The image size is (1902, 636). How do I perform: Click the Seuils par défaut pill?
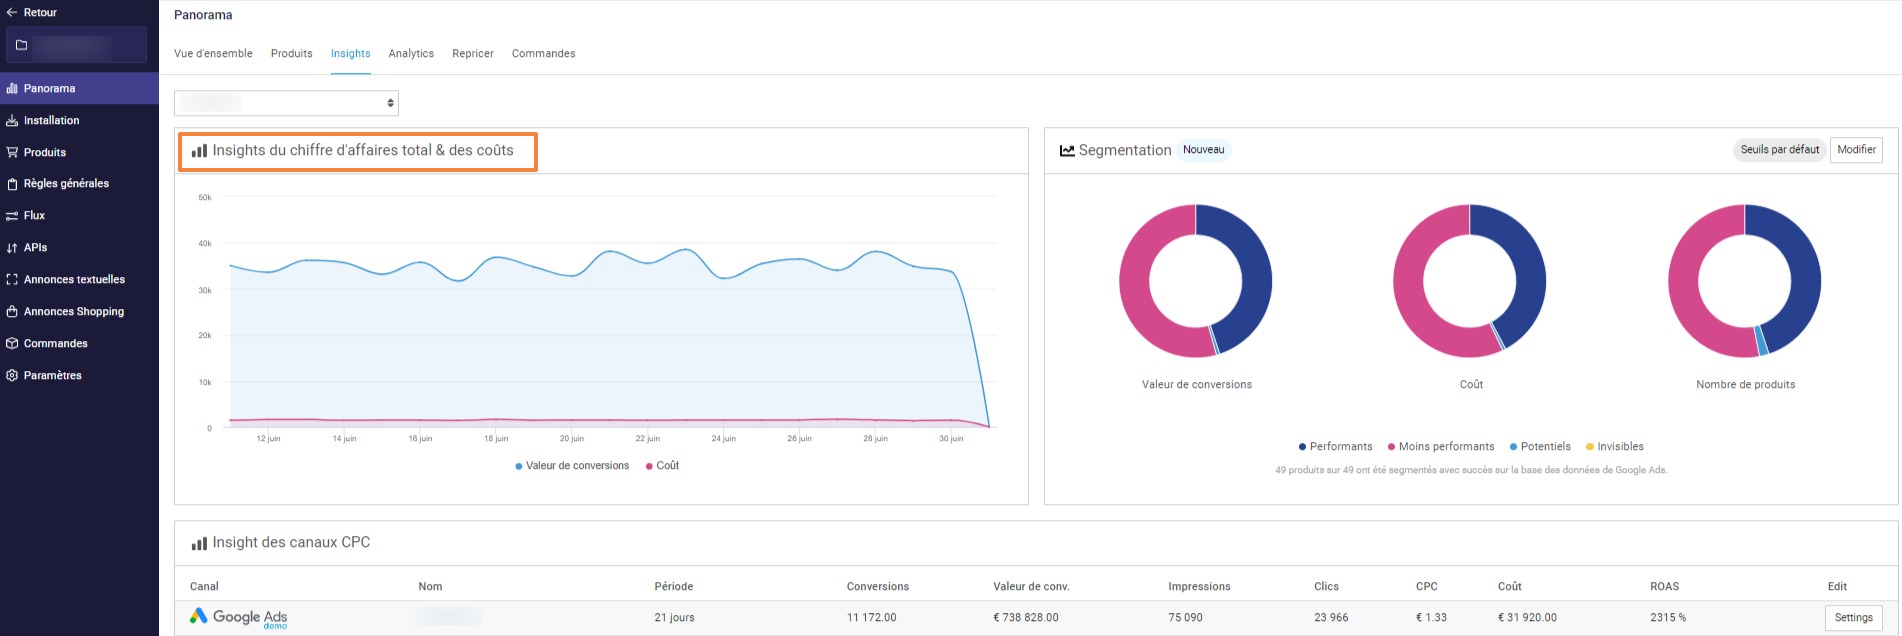click(1779, 150)
